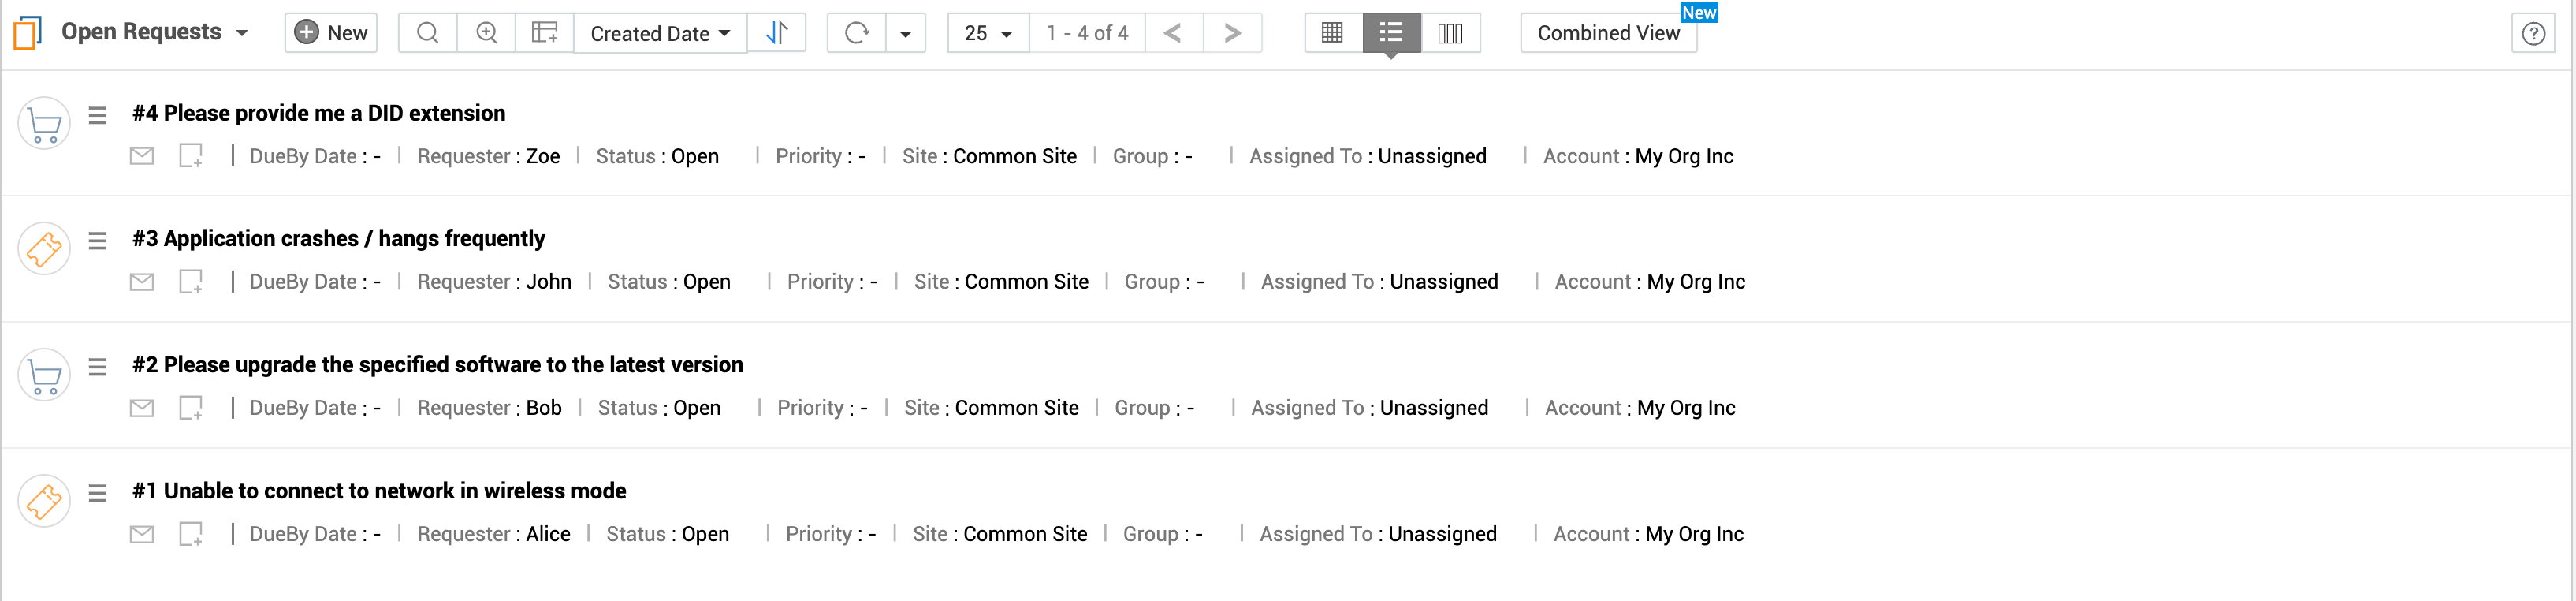Expand the Open Requests view dropdown

pos(242,33)
